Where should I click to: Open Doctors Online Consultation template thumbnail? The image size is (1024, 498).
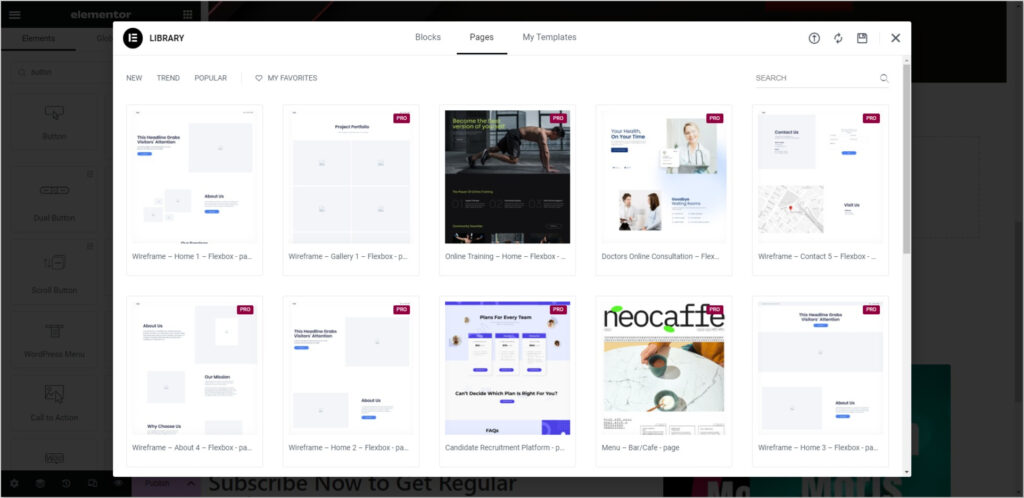[664, 177]
